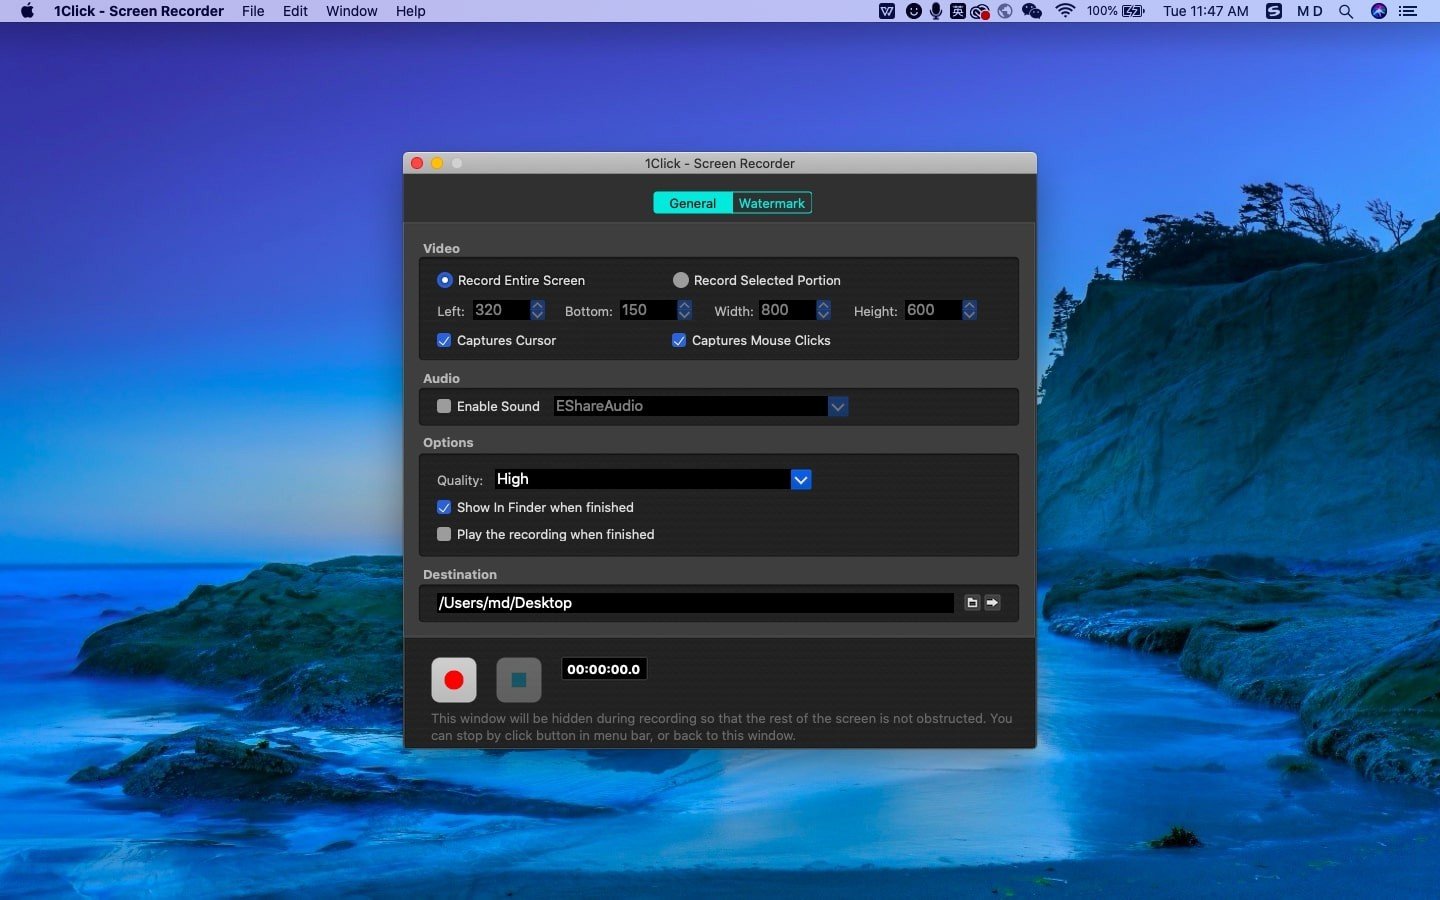1440x900 pixels.
Task: Enable Play the recording when finished
Action: pyautogui.click(x=444, y=534)
